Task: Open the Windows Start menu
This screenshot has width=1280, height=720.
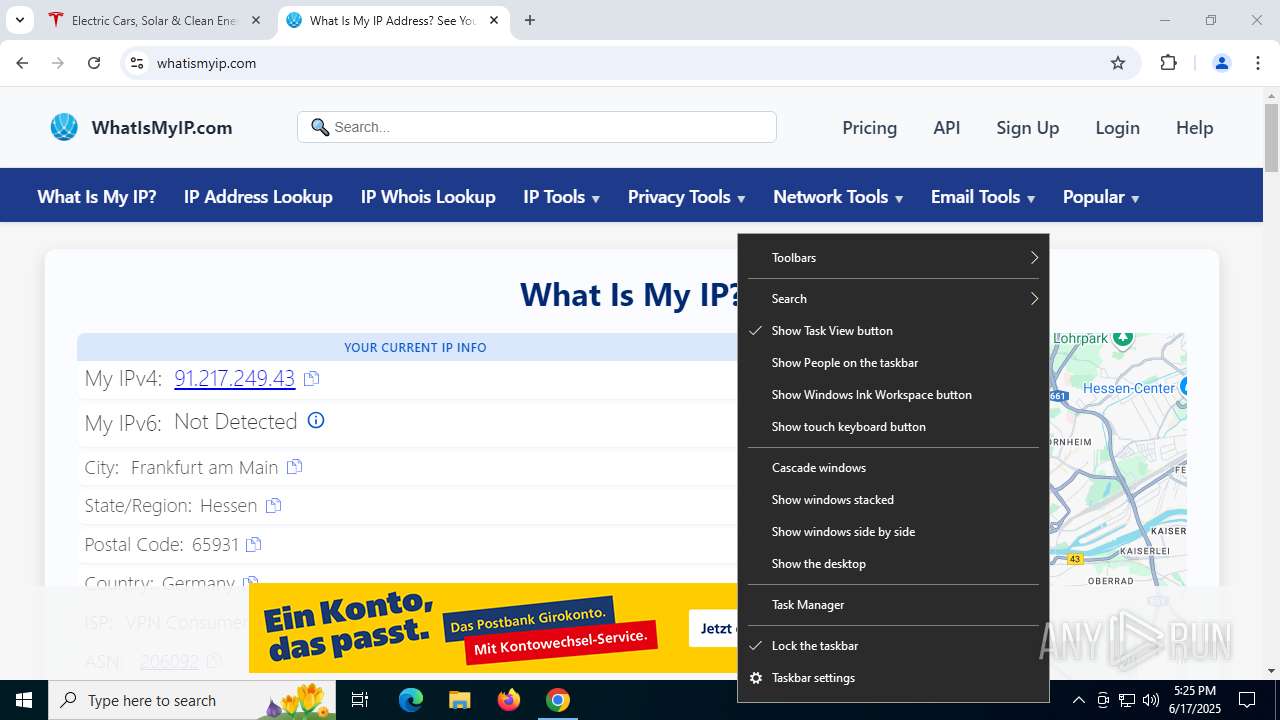Action: 24,700
